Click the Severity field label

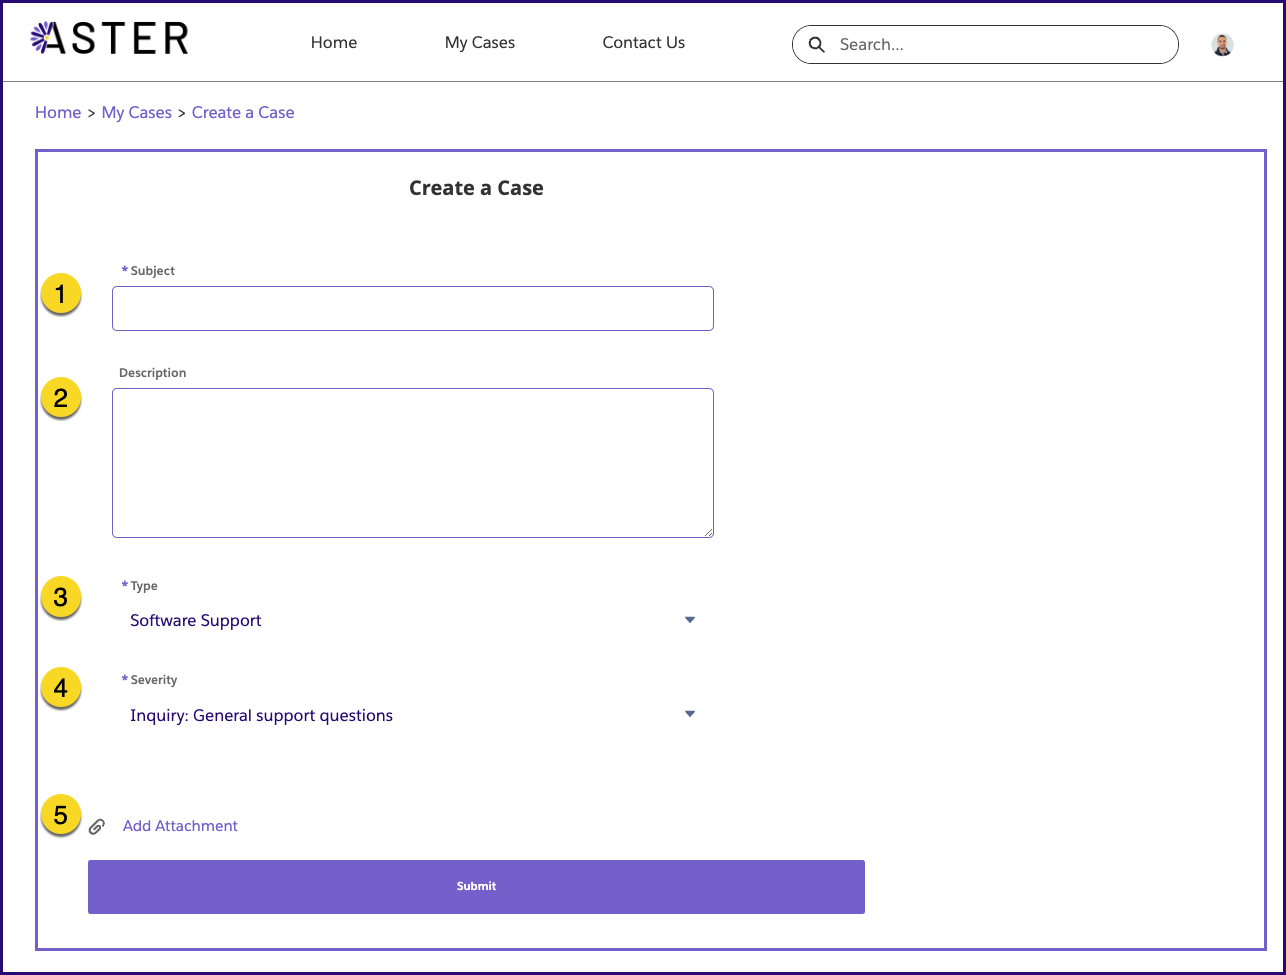[154, 680]
